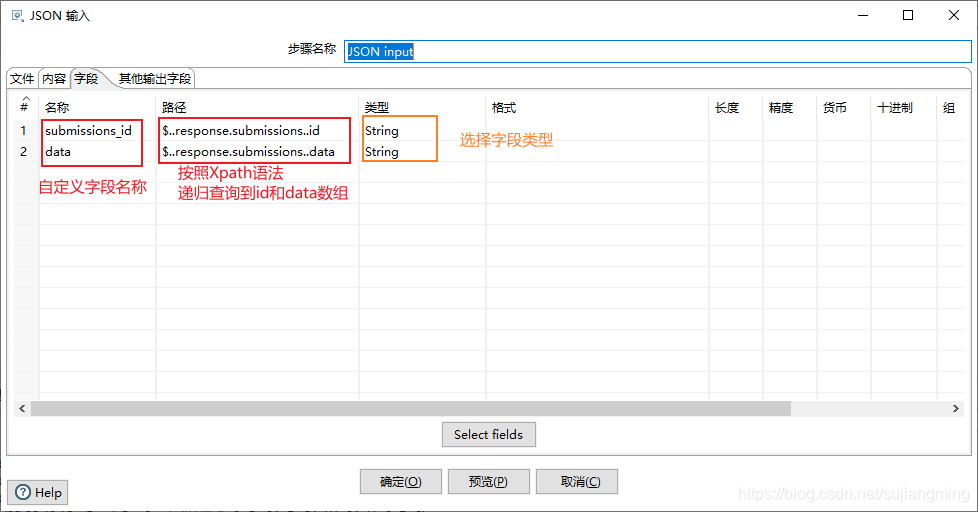
Task: Select the 字段 tab
Action: point(87,79)
